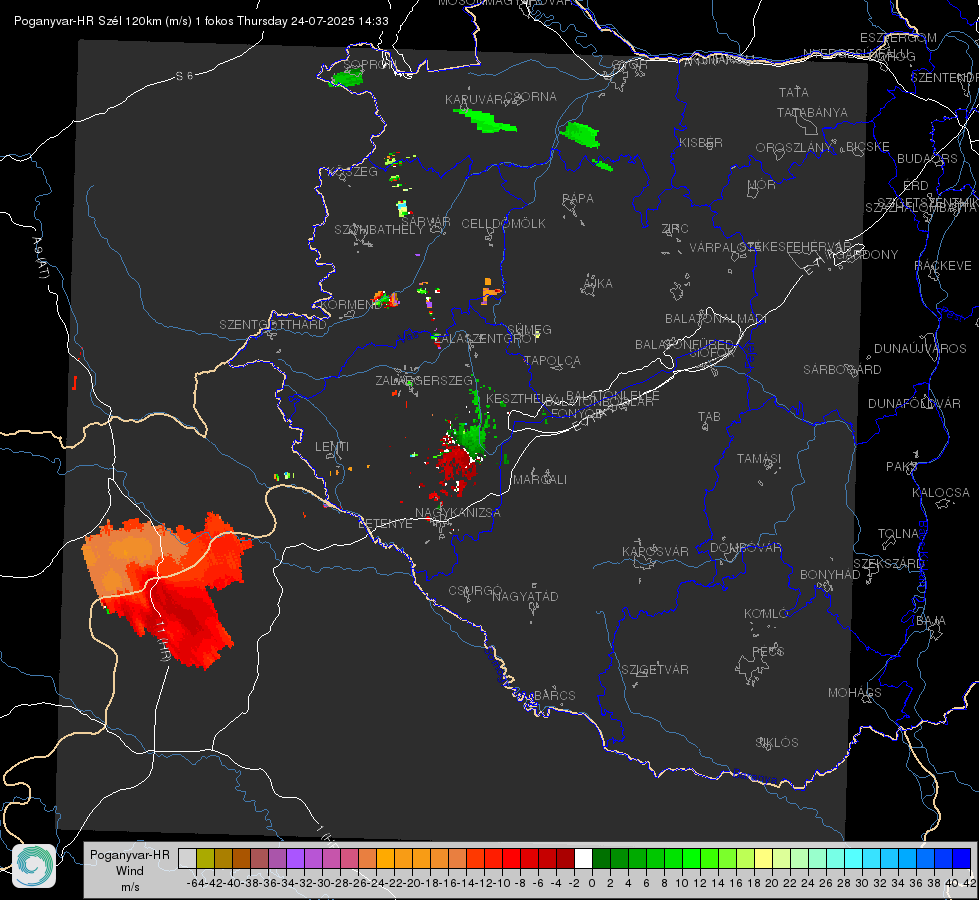
Task: Select the SIKLÓS label
Action: click(777, 743)
